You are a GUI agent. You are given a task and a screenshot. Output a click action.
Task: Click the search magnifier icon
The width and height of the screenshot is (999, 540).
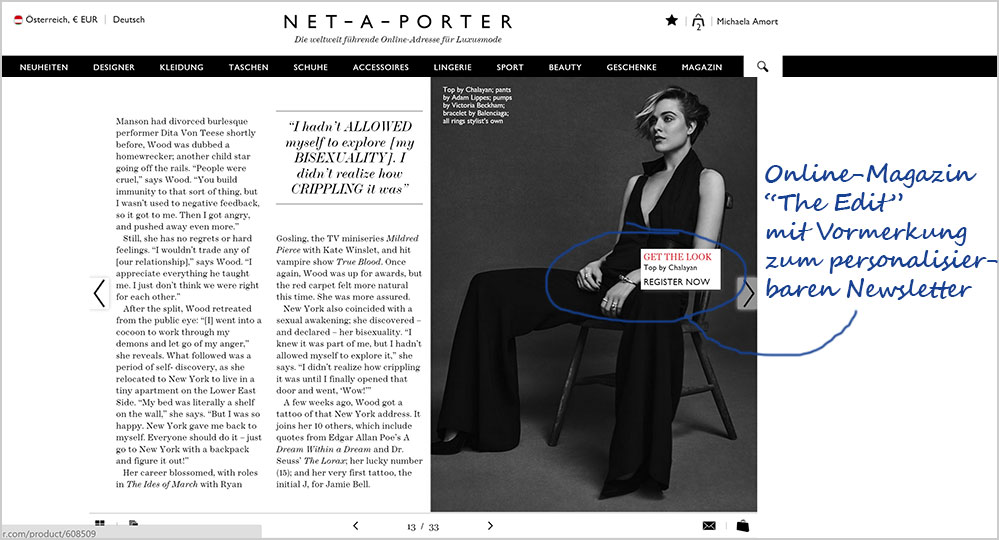762,66
